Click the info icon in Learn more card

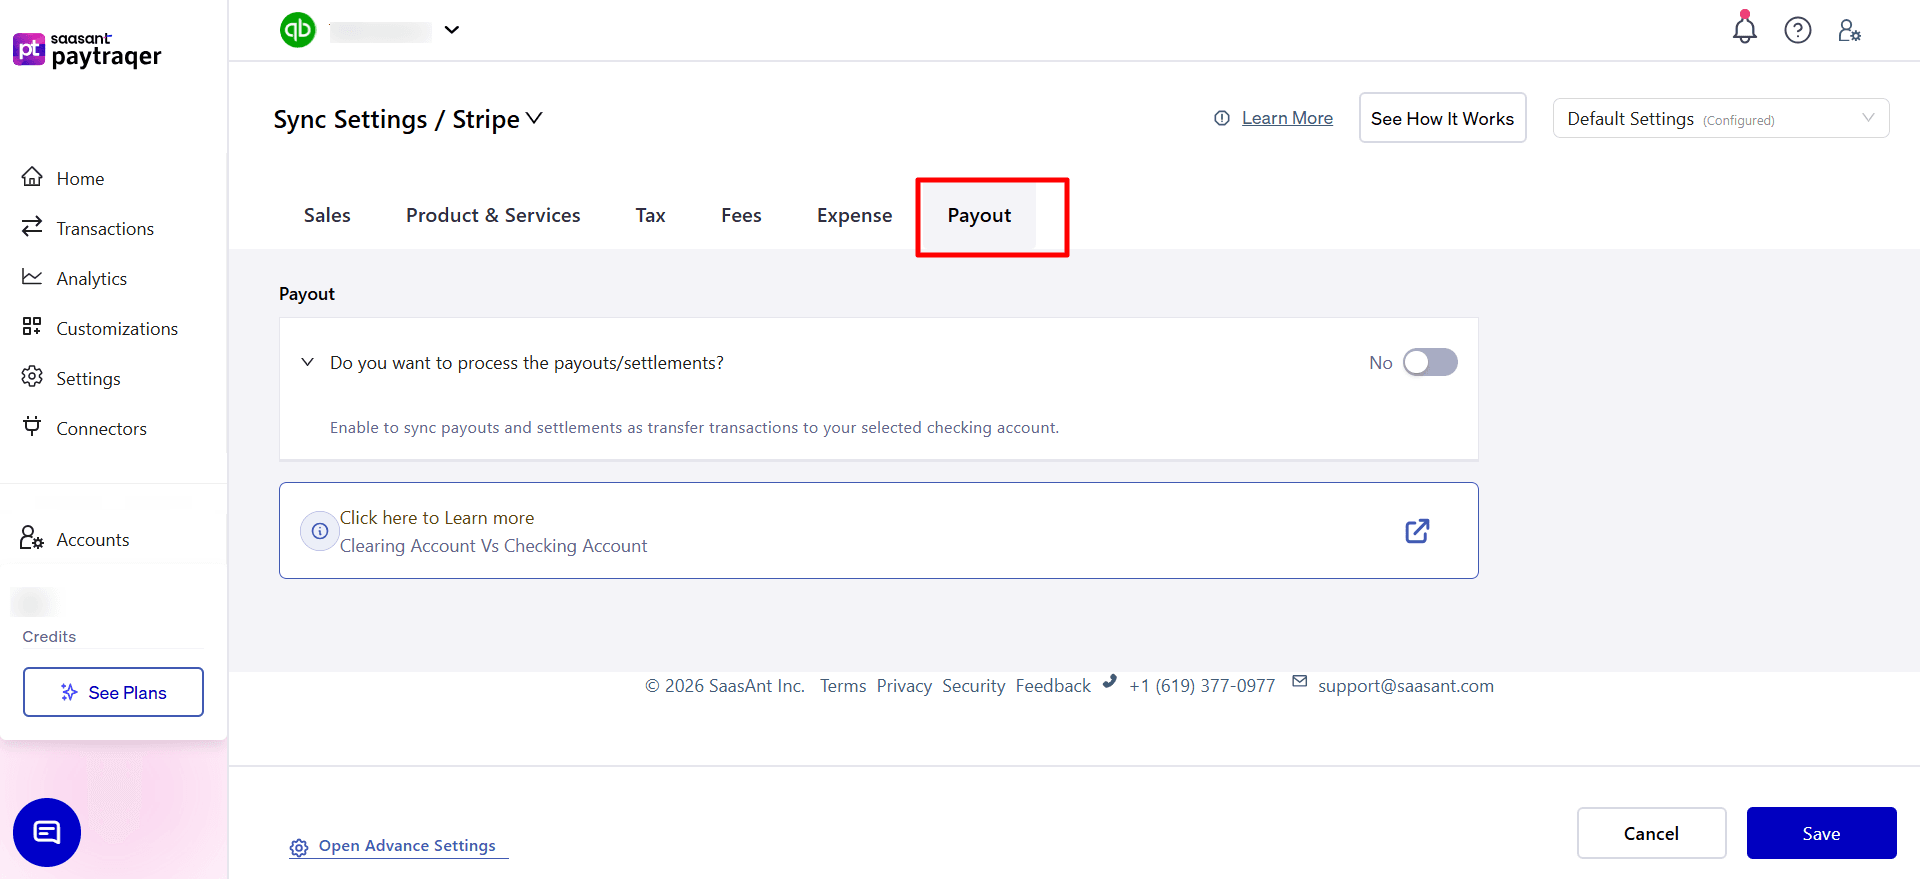point(320,531)
